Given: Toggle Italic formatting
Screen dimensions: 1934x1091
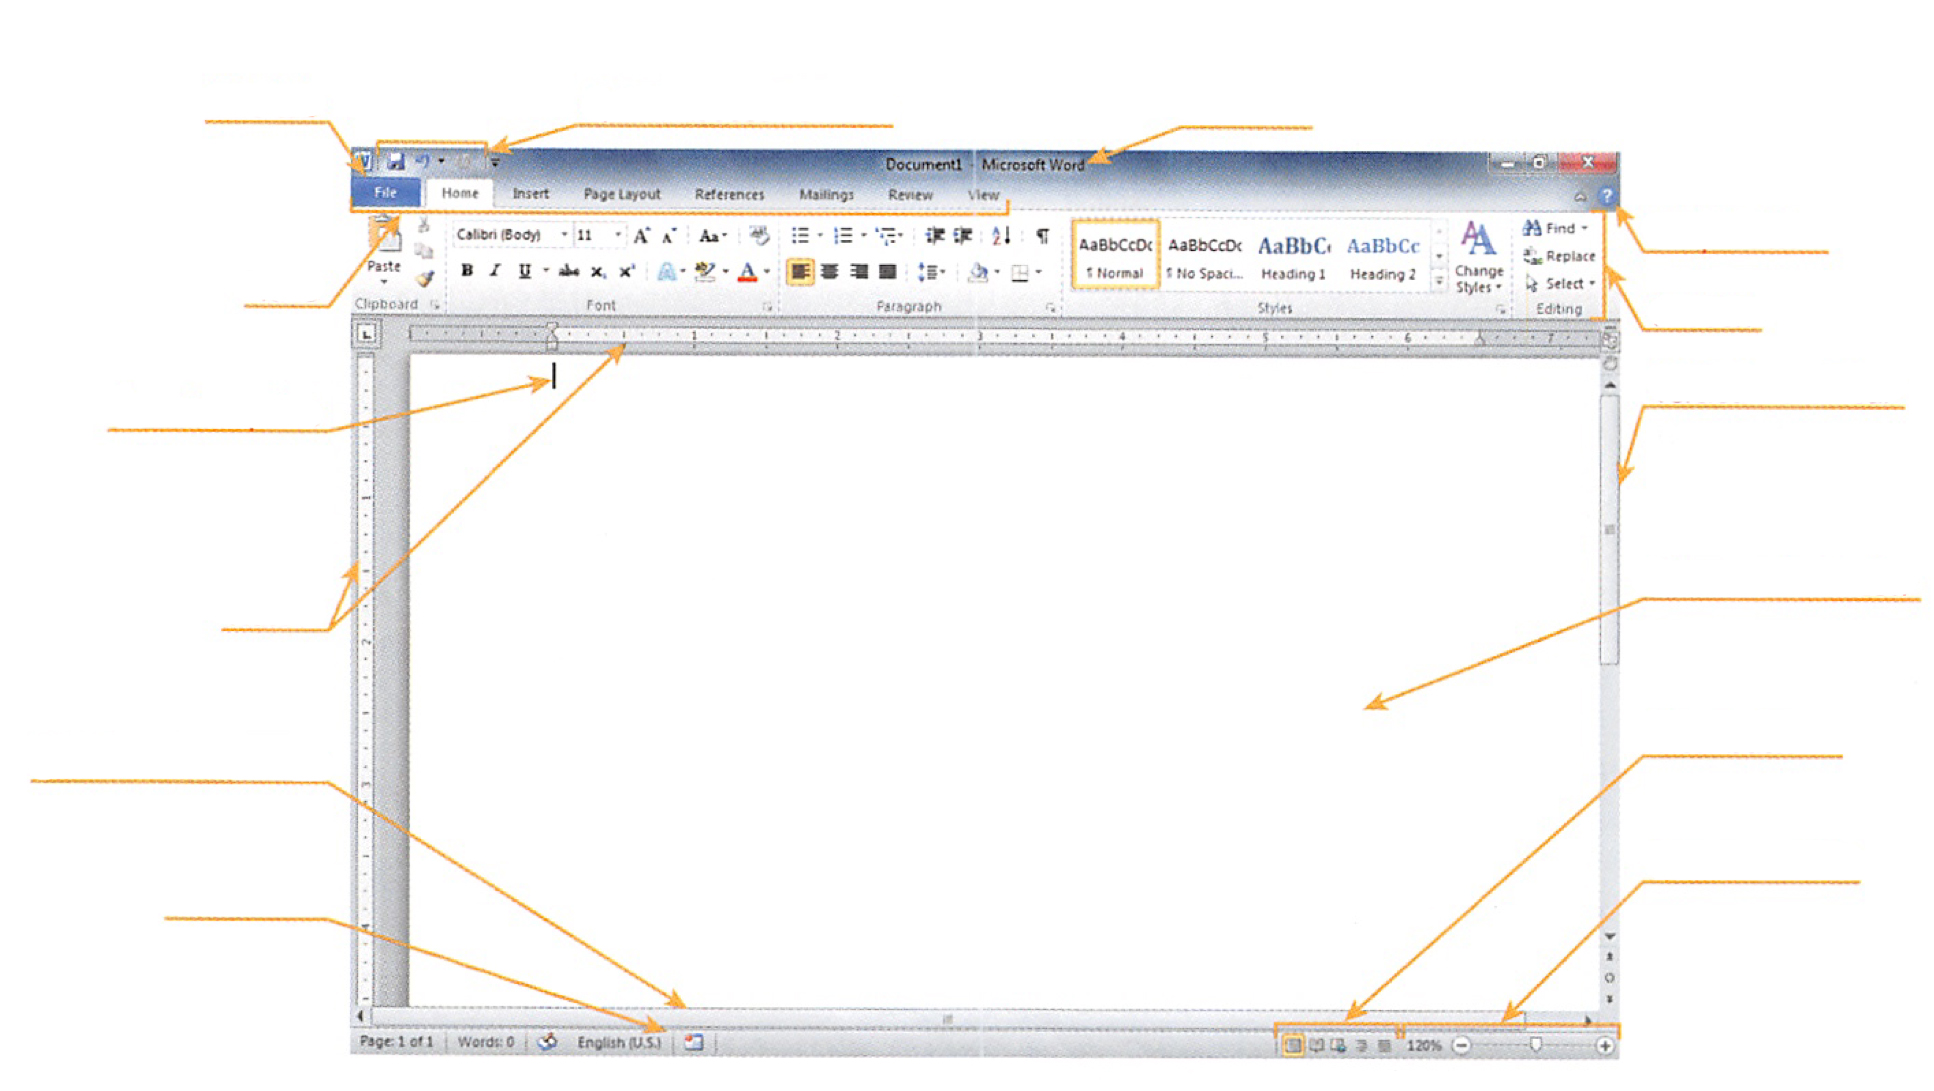Looking at the screenshot, I should pyautogui.click(x=494, y=271).
